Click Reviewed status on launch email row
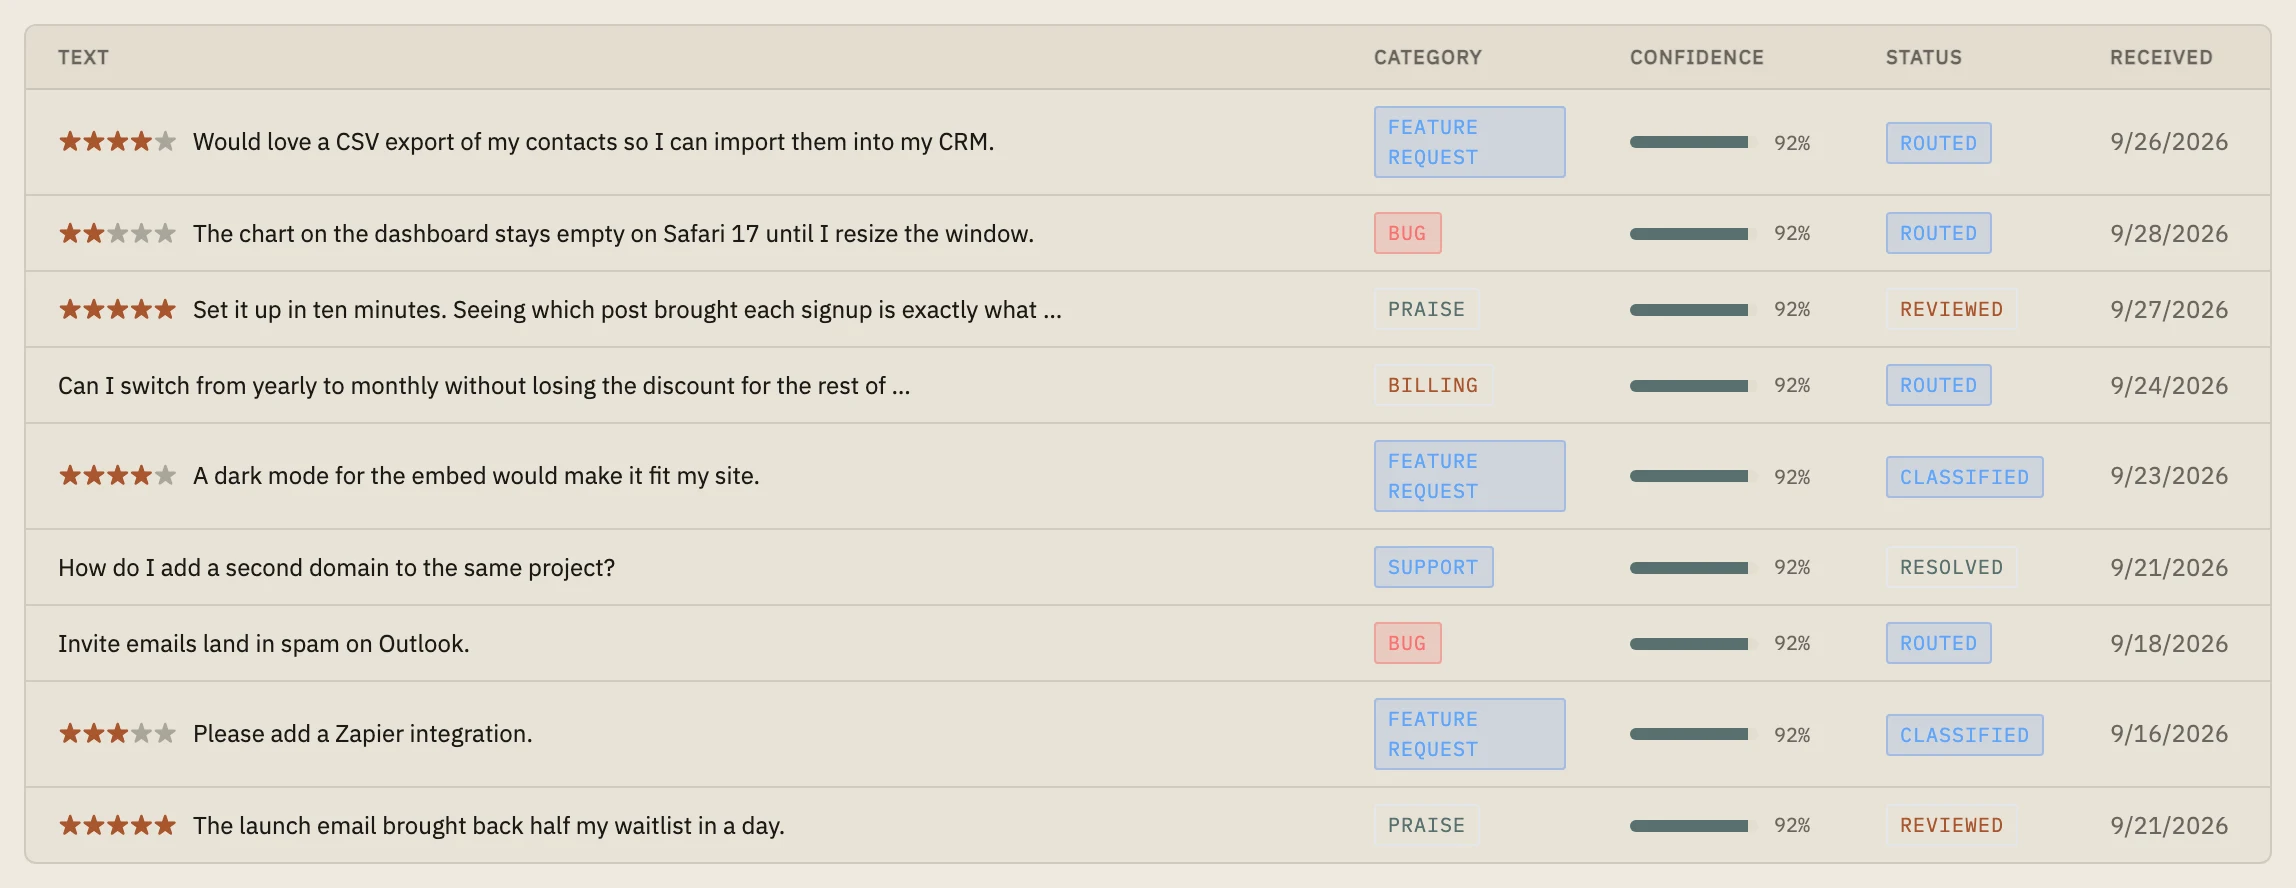Viewport: 2296px width, 888px height. pyautogui.click(x=1951, y=825)
